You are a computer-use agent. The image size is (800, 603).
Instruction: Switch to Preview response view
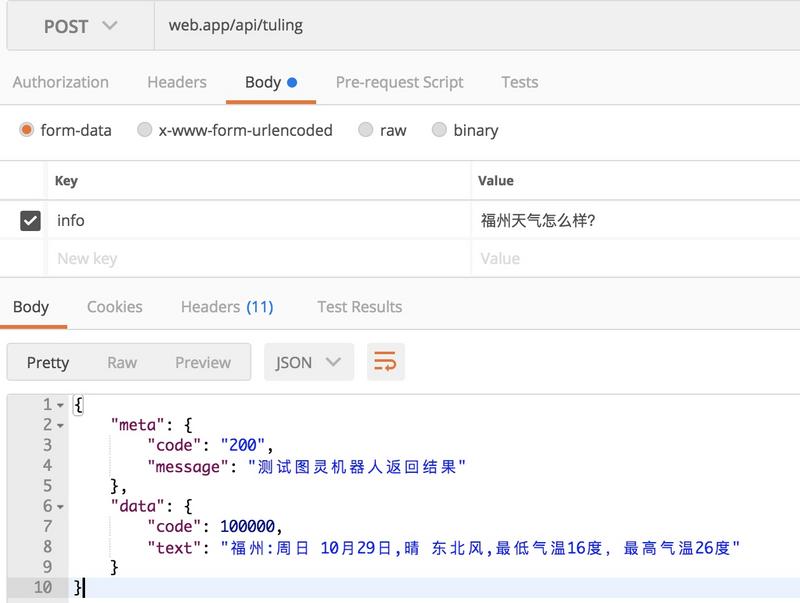(203, 362)
